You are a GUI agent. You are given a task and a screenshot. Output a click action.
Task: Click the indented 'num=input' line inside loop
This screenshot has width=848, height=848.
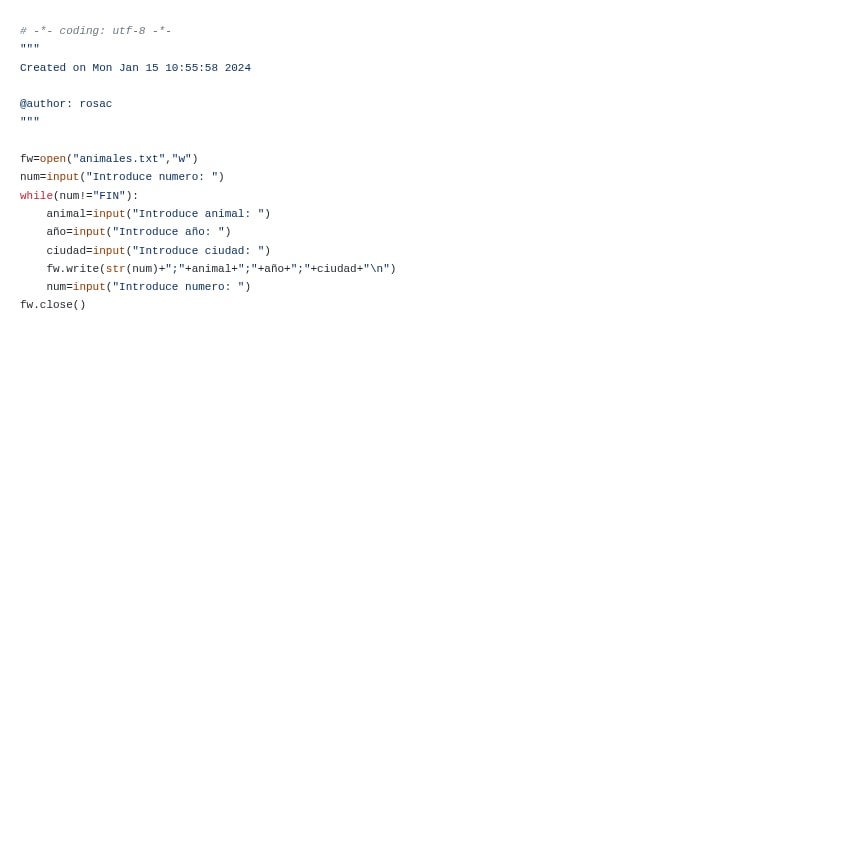tap(149, 287)
